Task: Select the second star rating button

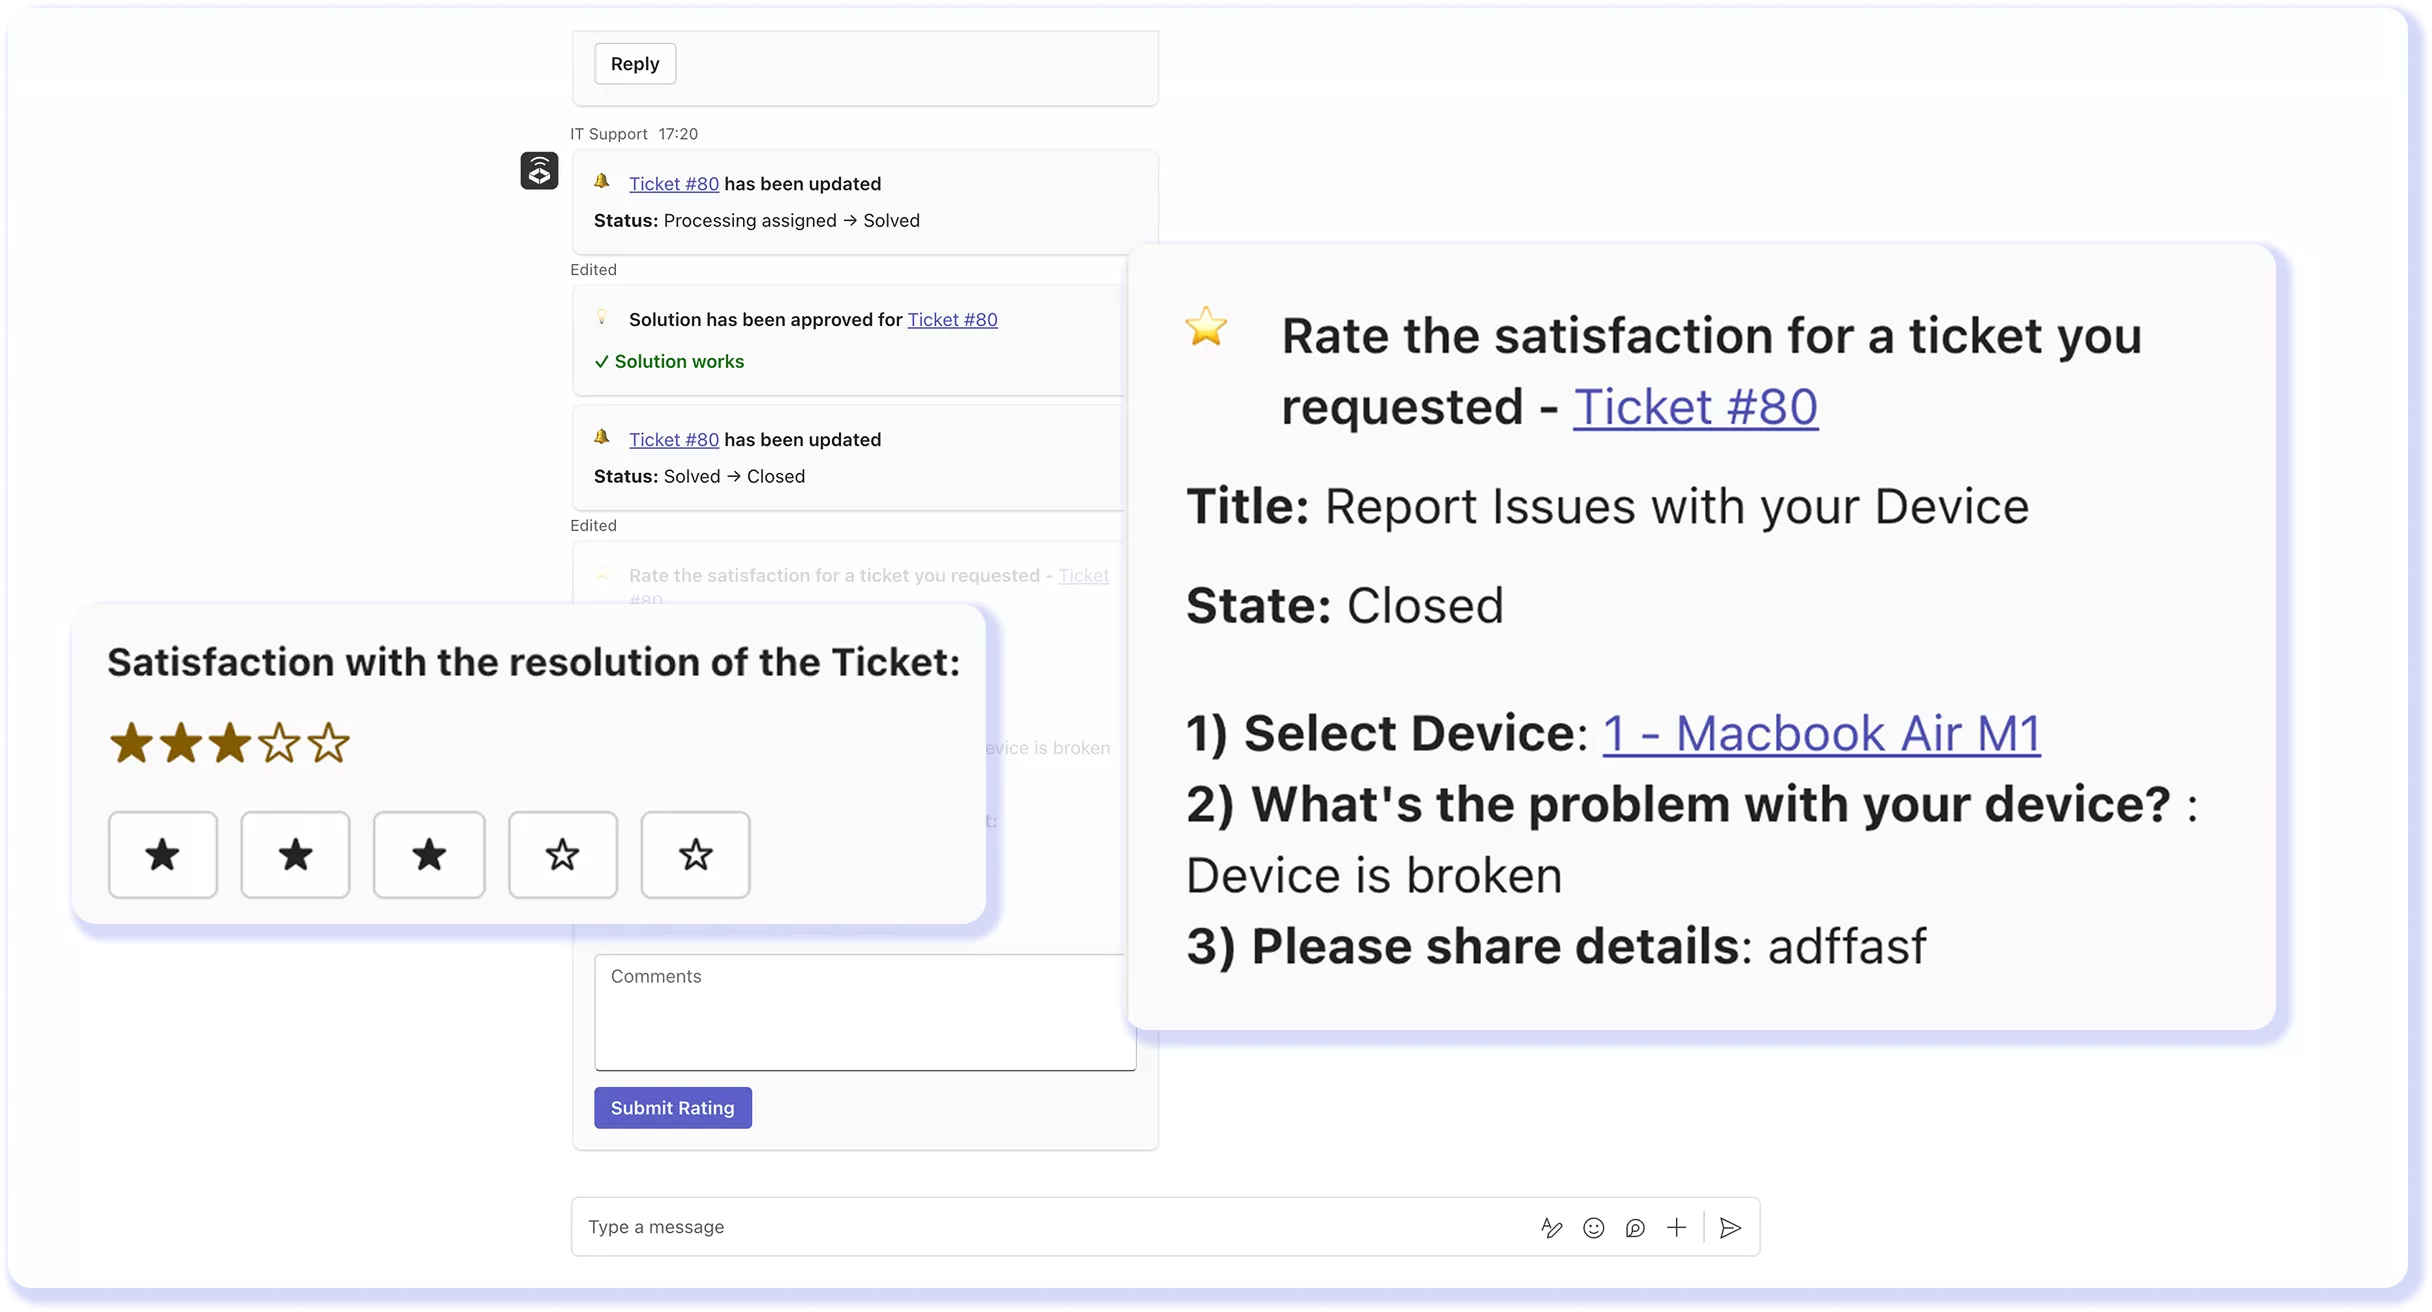Action: (x=295, y=855)
